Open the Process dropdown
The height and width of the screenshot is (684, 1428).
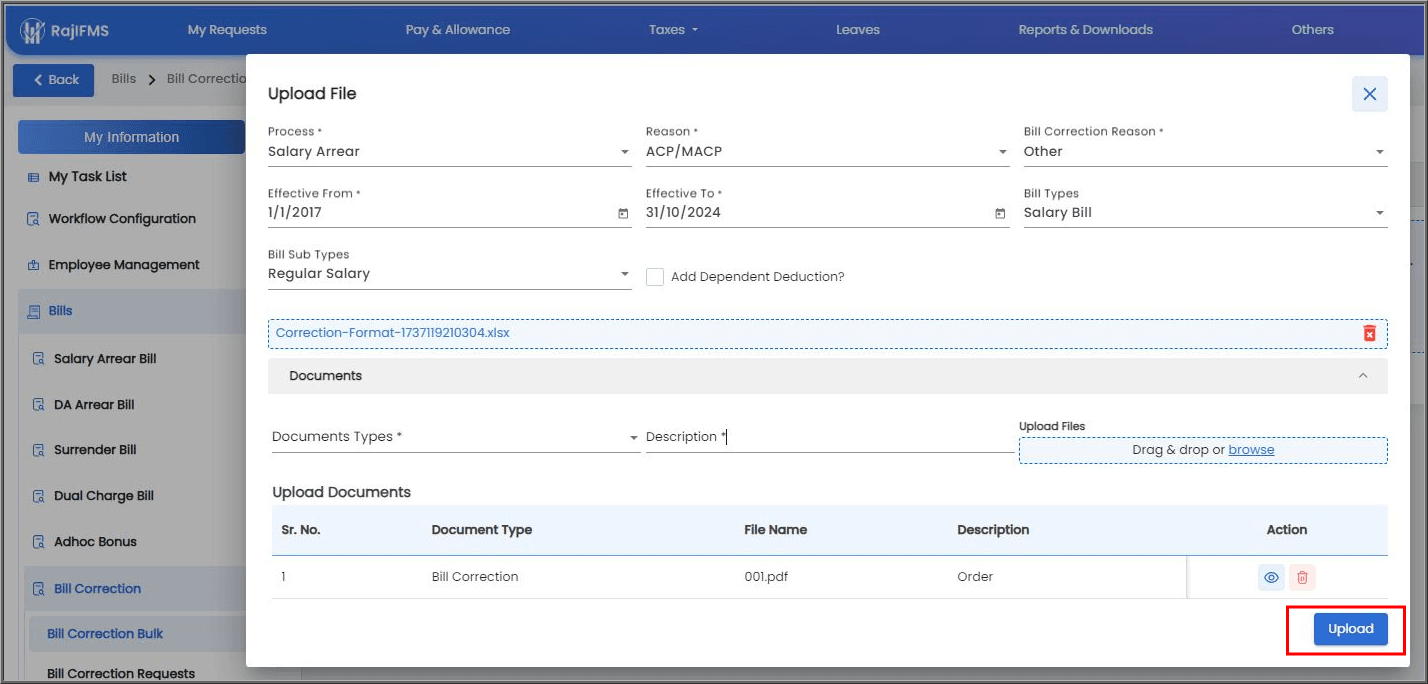tap(449, 152)
